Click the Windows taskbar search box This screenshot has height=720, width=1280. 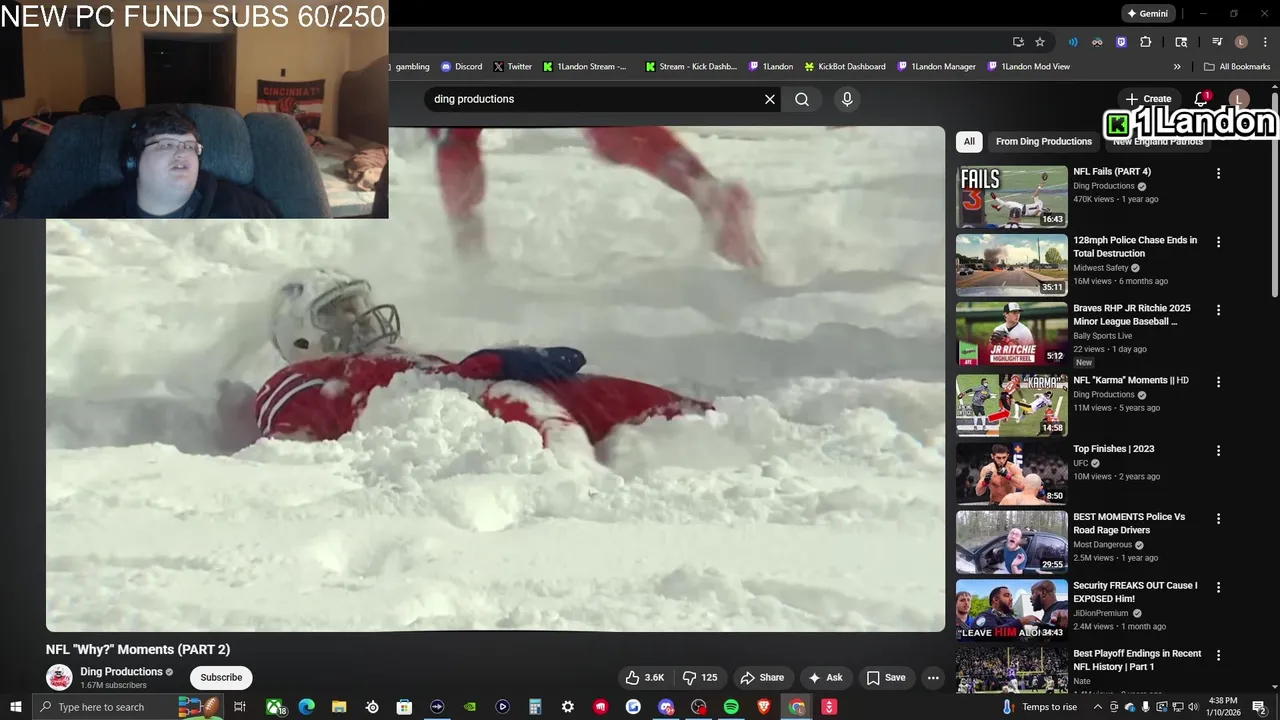[x=128, y=707]
